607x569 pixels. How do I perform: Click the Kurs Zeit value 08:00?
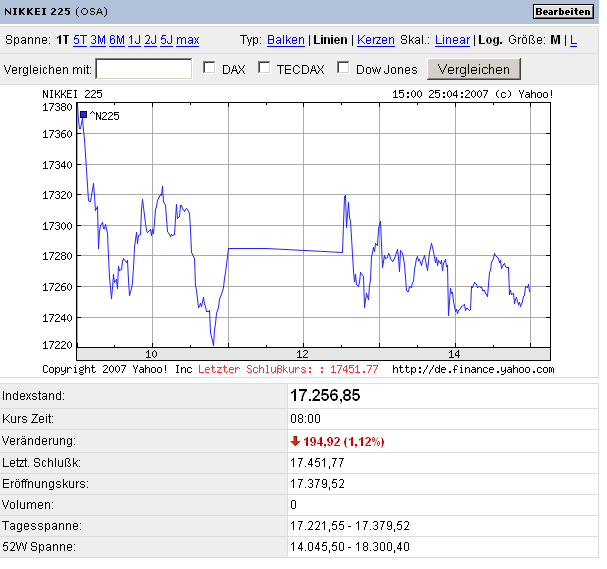click(x=305, y=419)
